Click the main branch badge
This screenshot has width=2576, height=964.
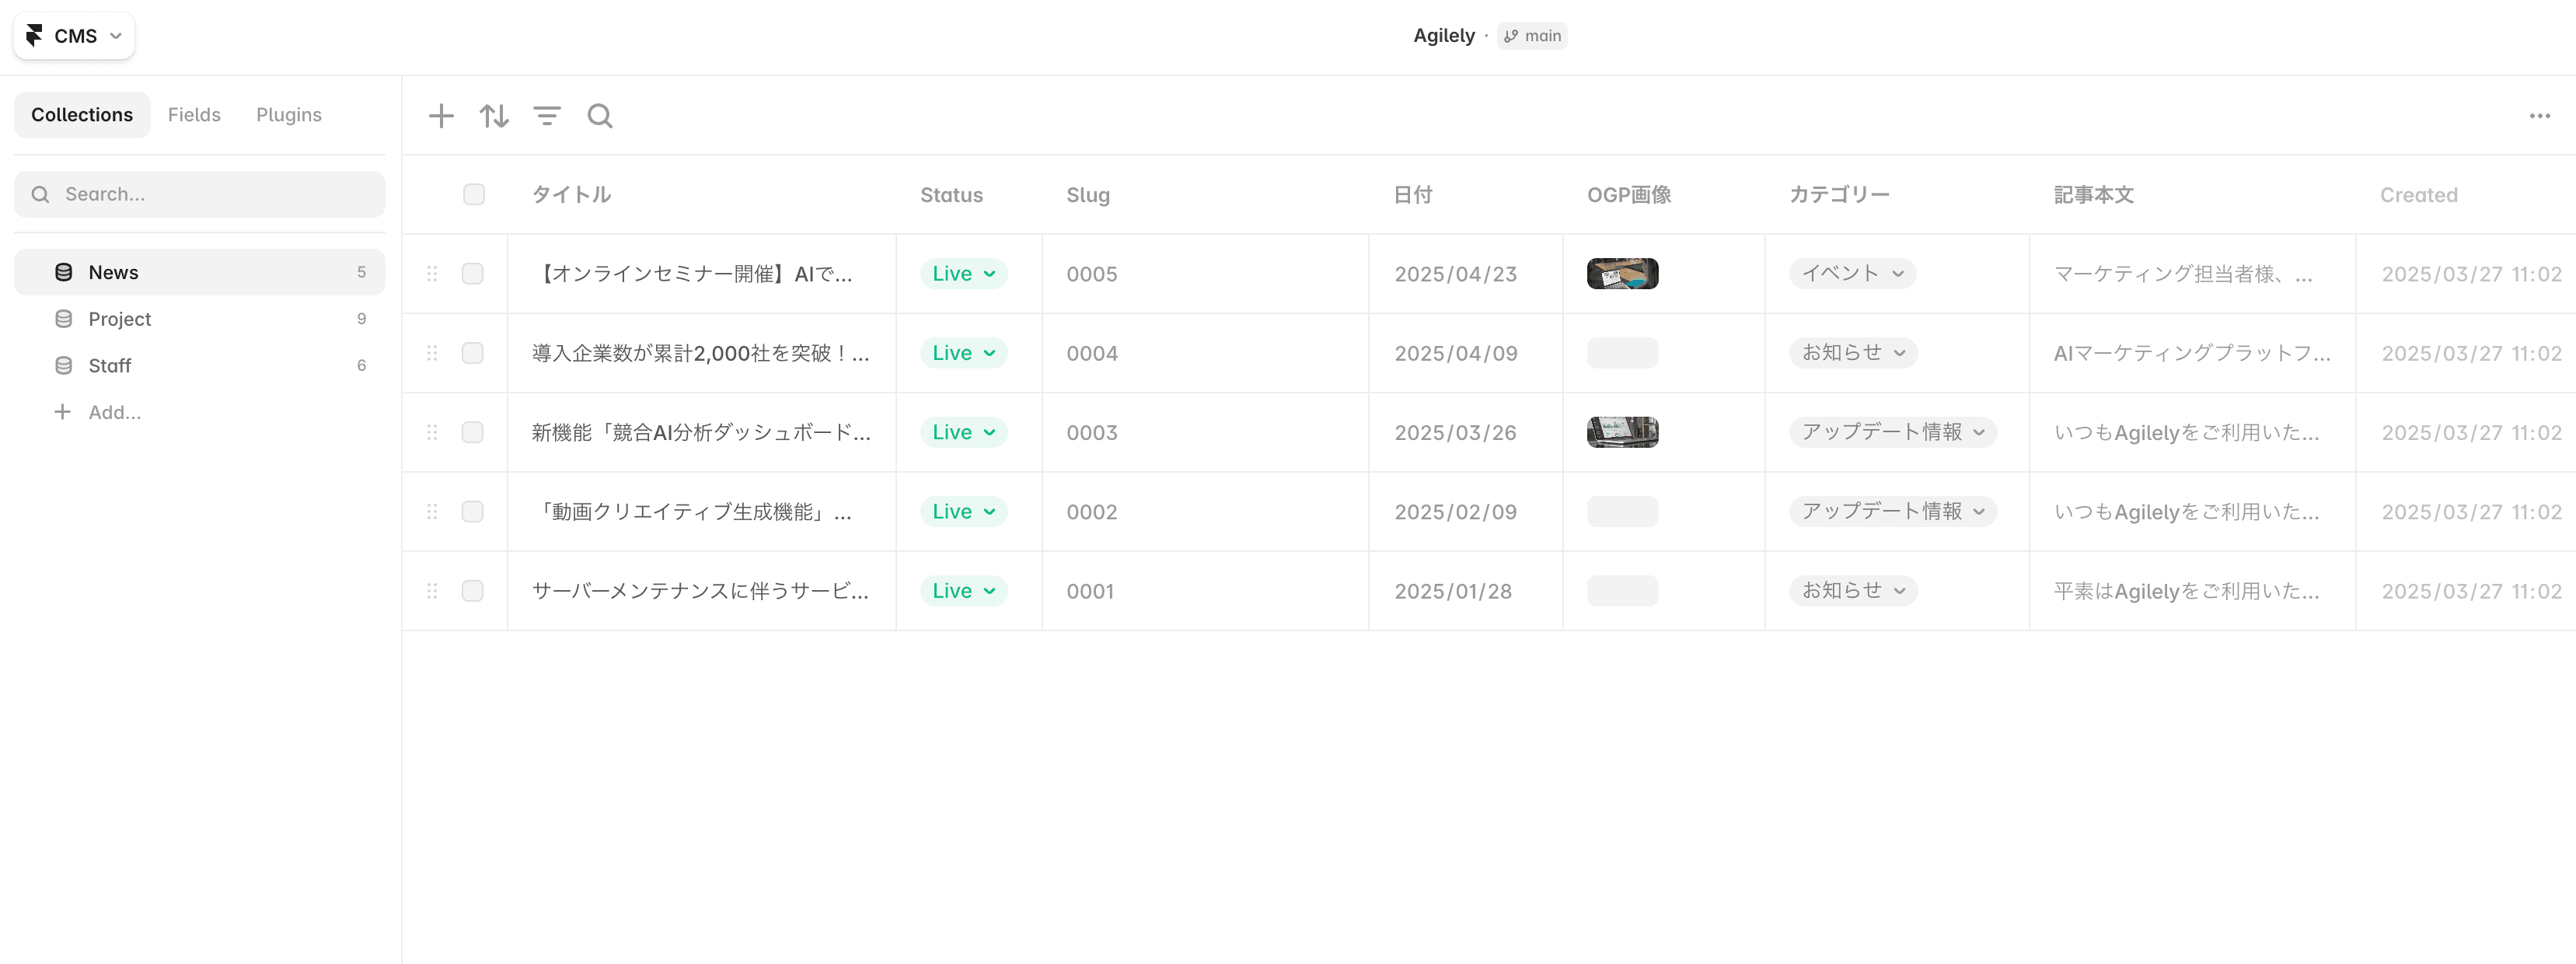(1532, 36)
